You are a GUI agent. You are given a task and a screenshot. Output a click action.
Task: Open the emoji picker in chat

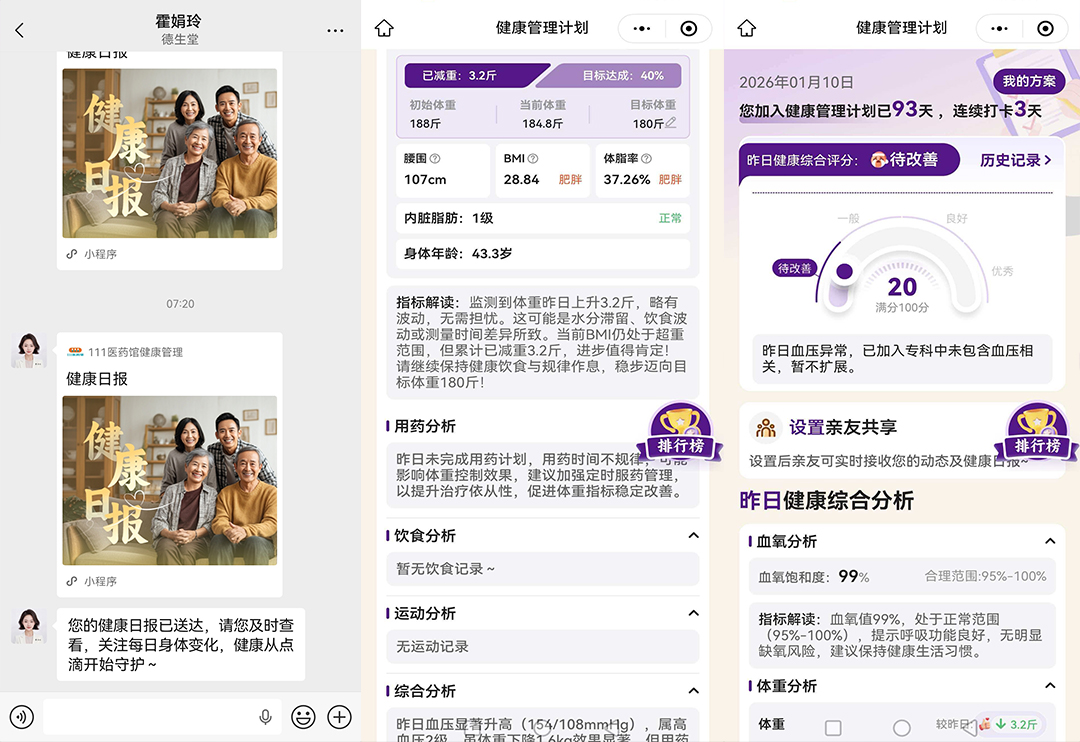[x=303, y=717]
